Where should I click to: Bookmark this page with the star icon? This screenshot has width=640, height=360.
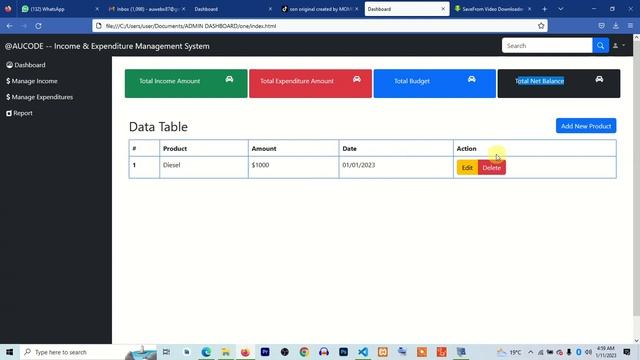(x=541, y=26)
